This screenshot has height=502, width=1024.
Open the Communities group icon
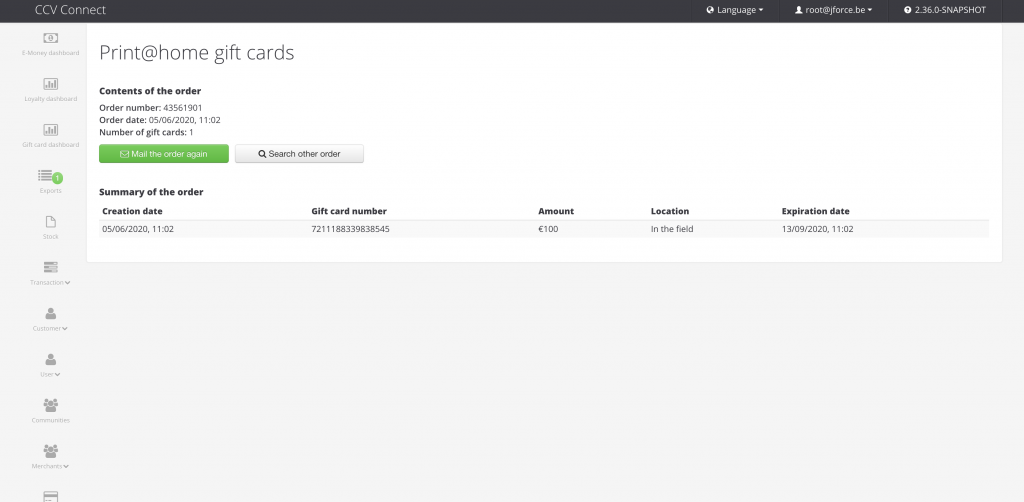tap(50, 405)
